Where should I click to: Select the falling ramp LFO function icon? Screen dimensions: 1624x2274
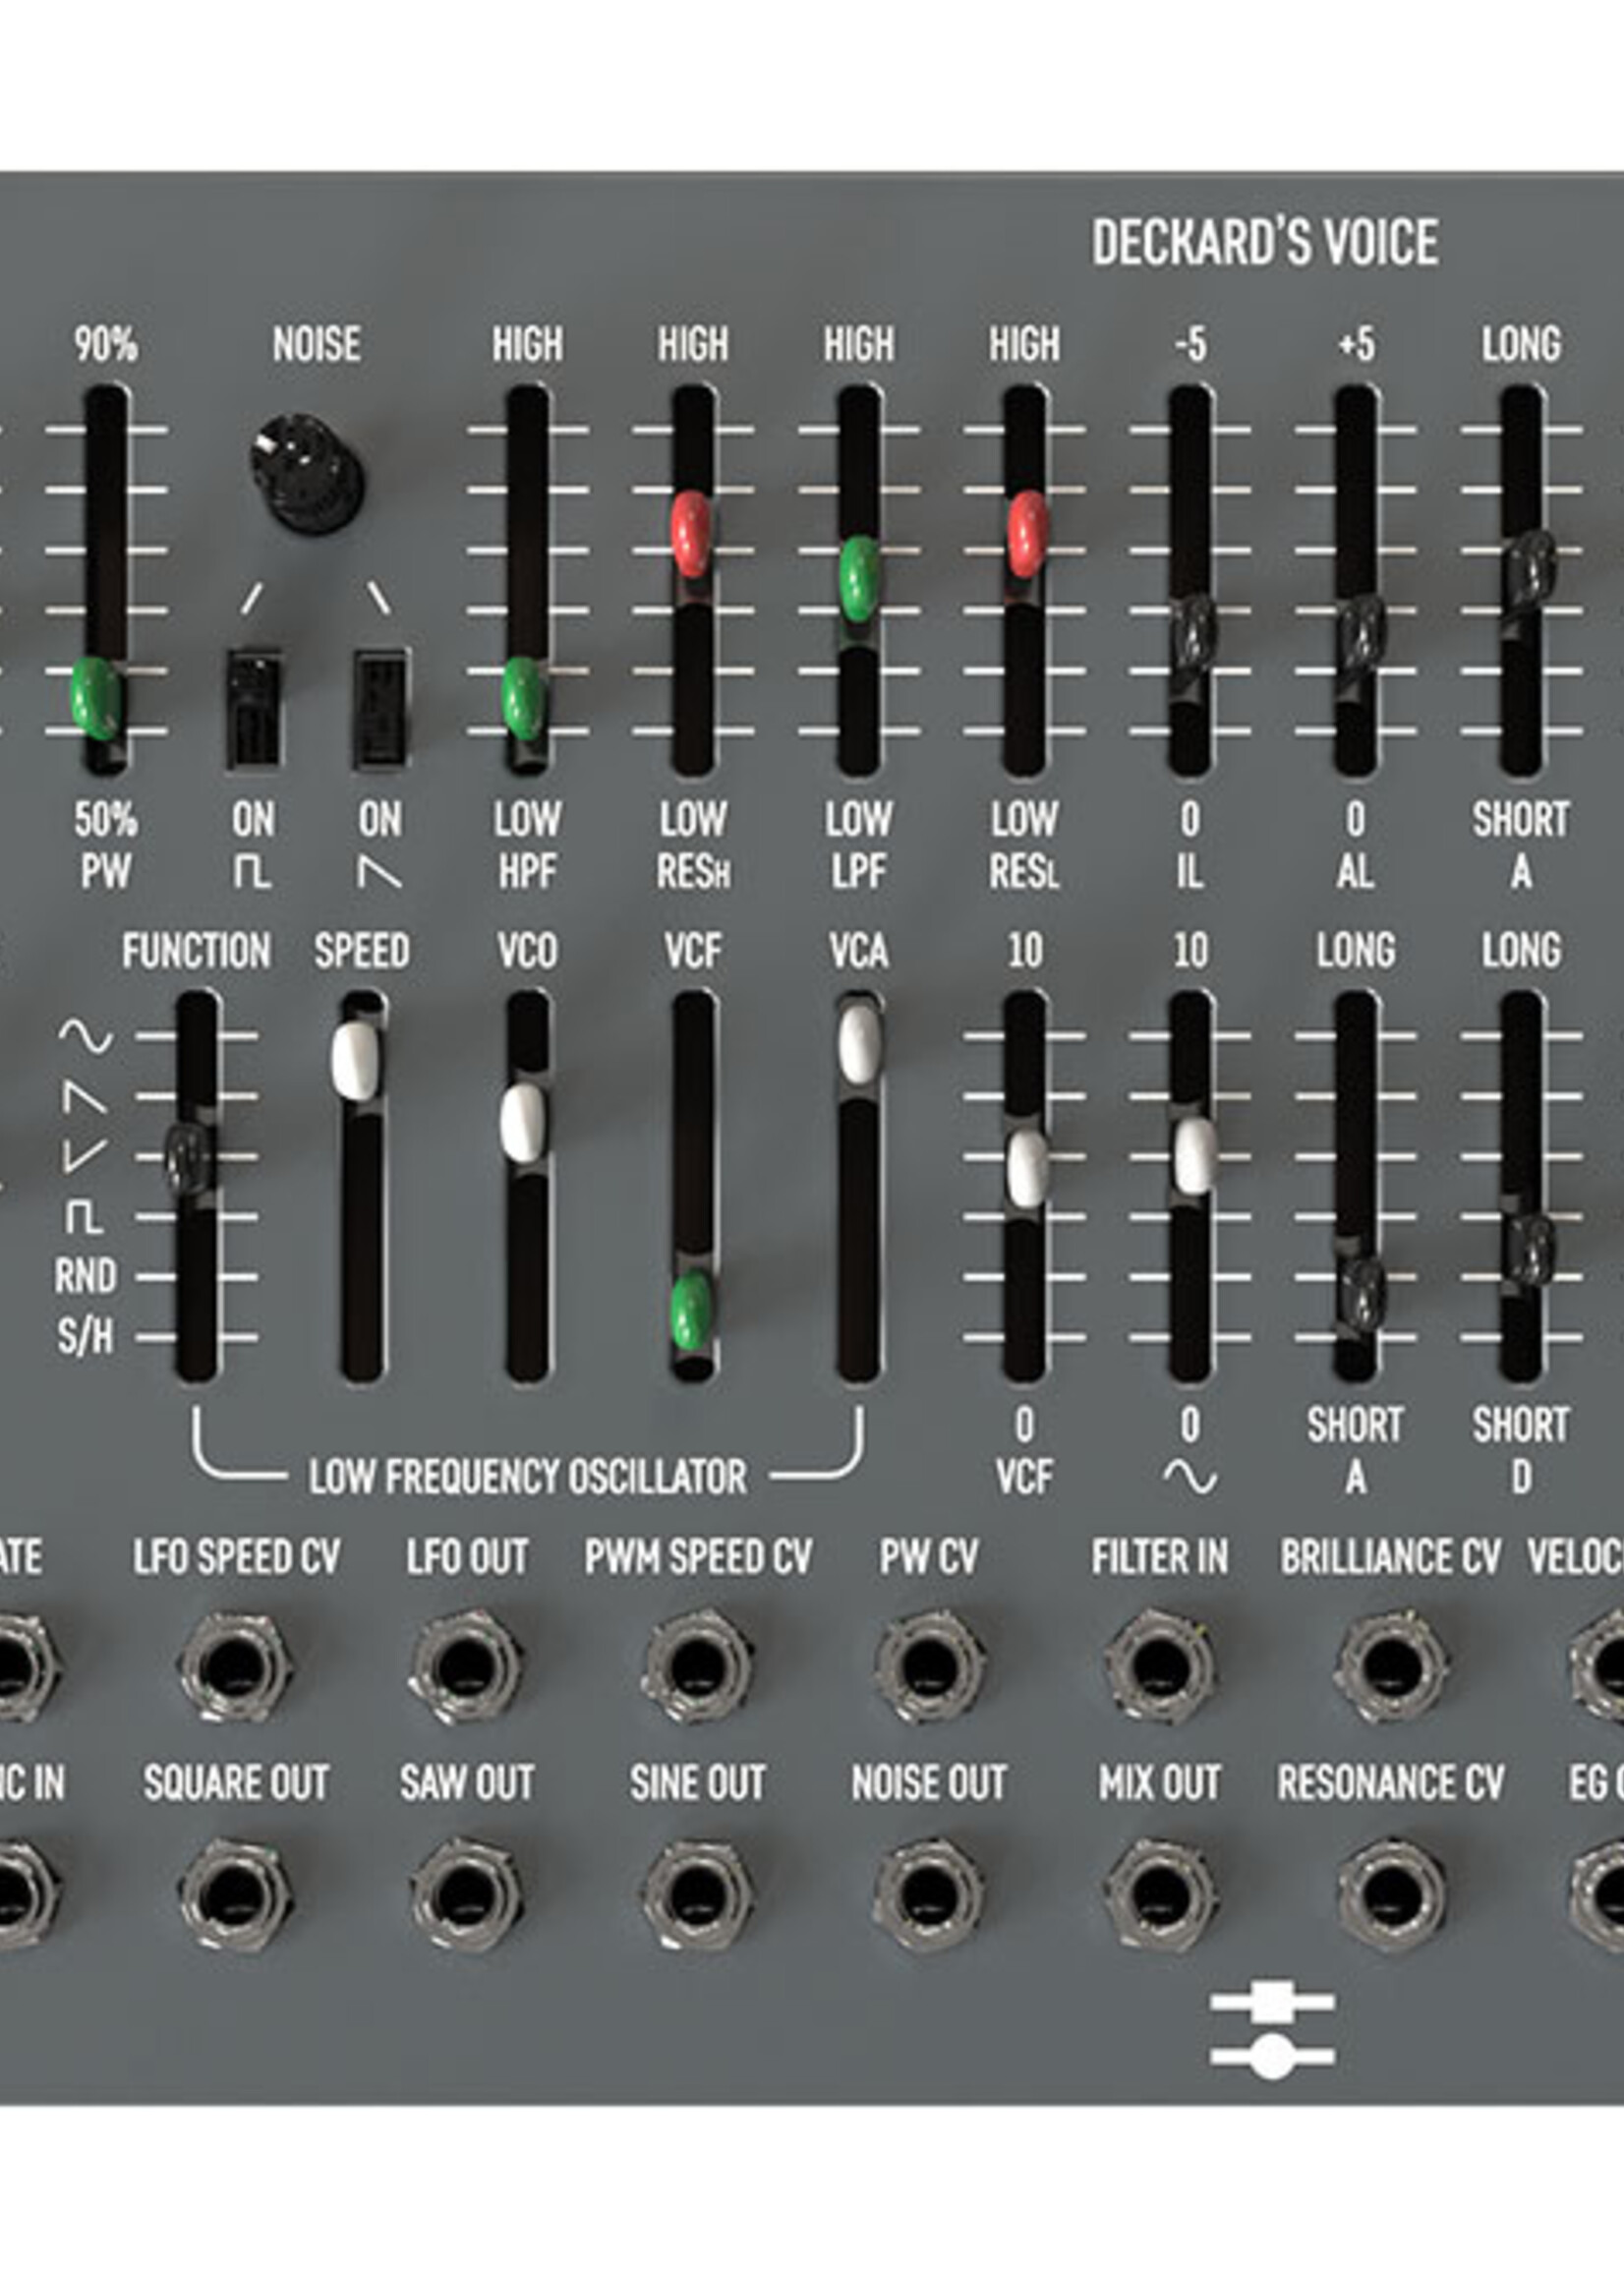click(85, 1097)
